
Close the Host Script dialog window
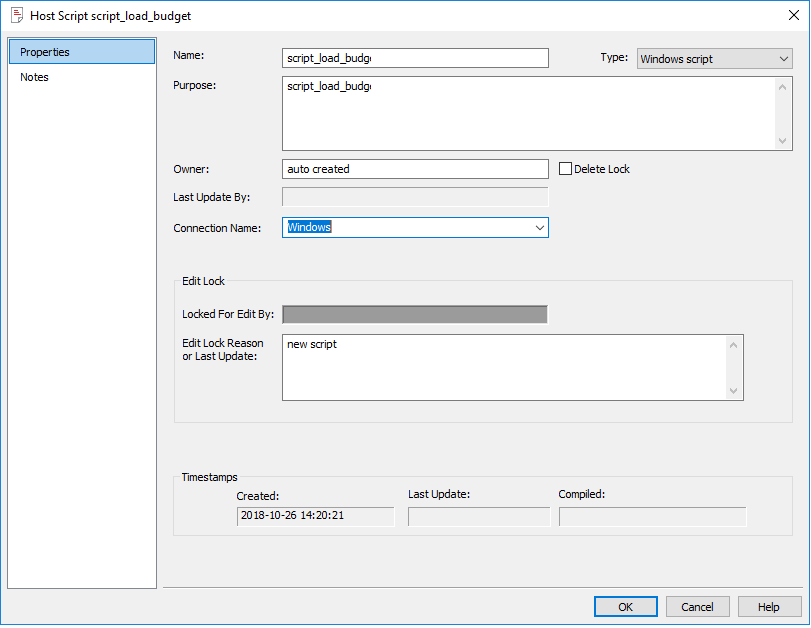pyautogui.click(x=793, y=15)
